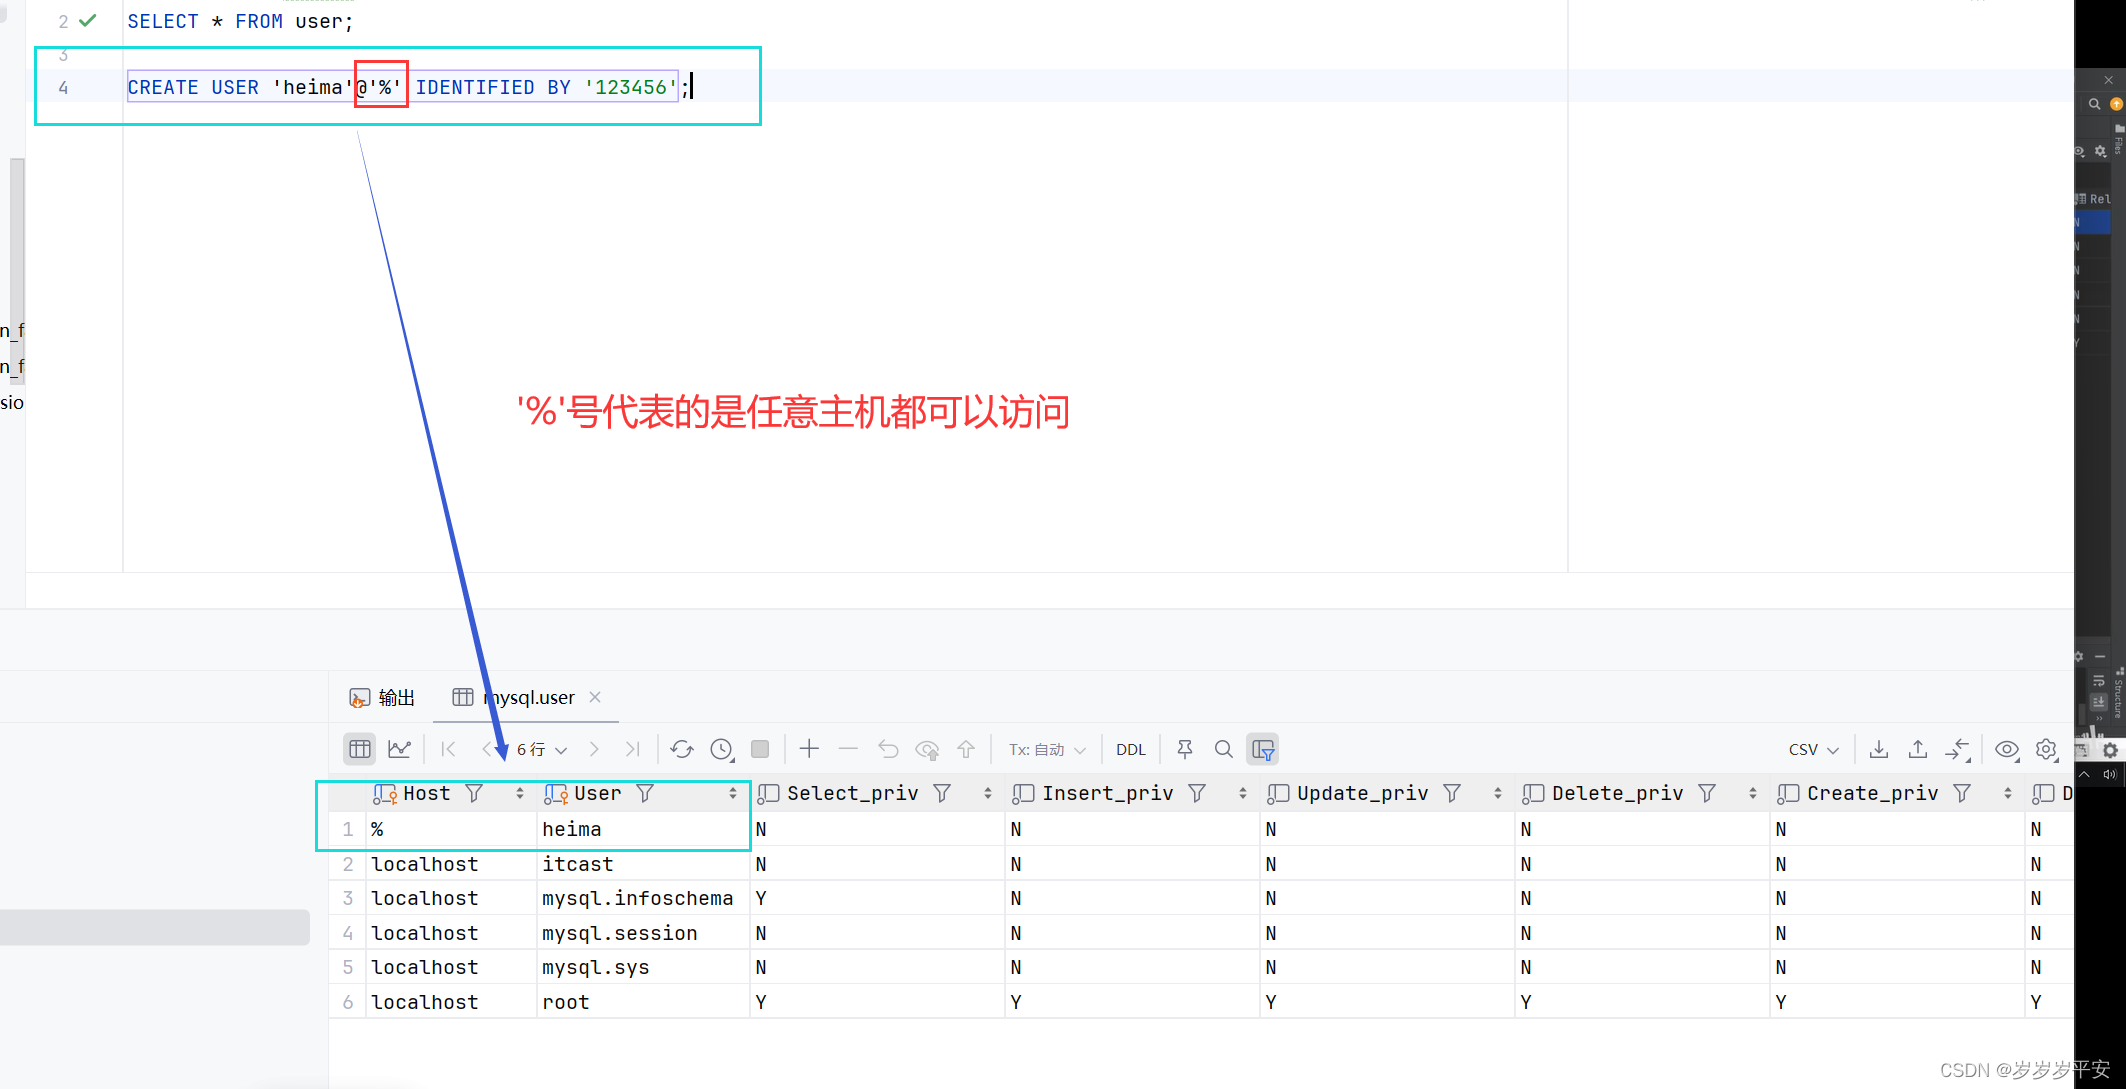Open DDL for mysql.user table
This screenshot has height=1089, width=2126.
(x=1130, y=749)
